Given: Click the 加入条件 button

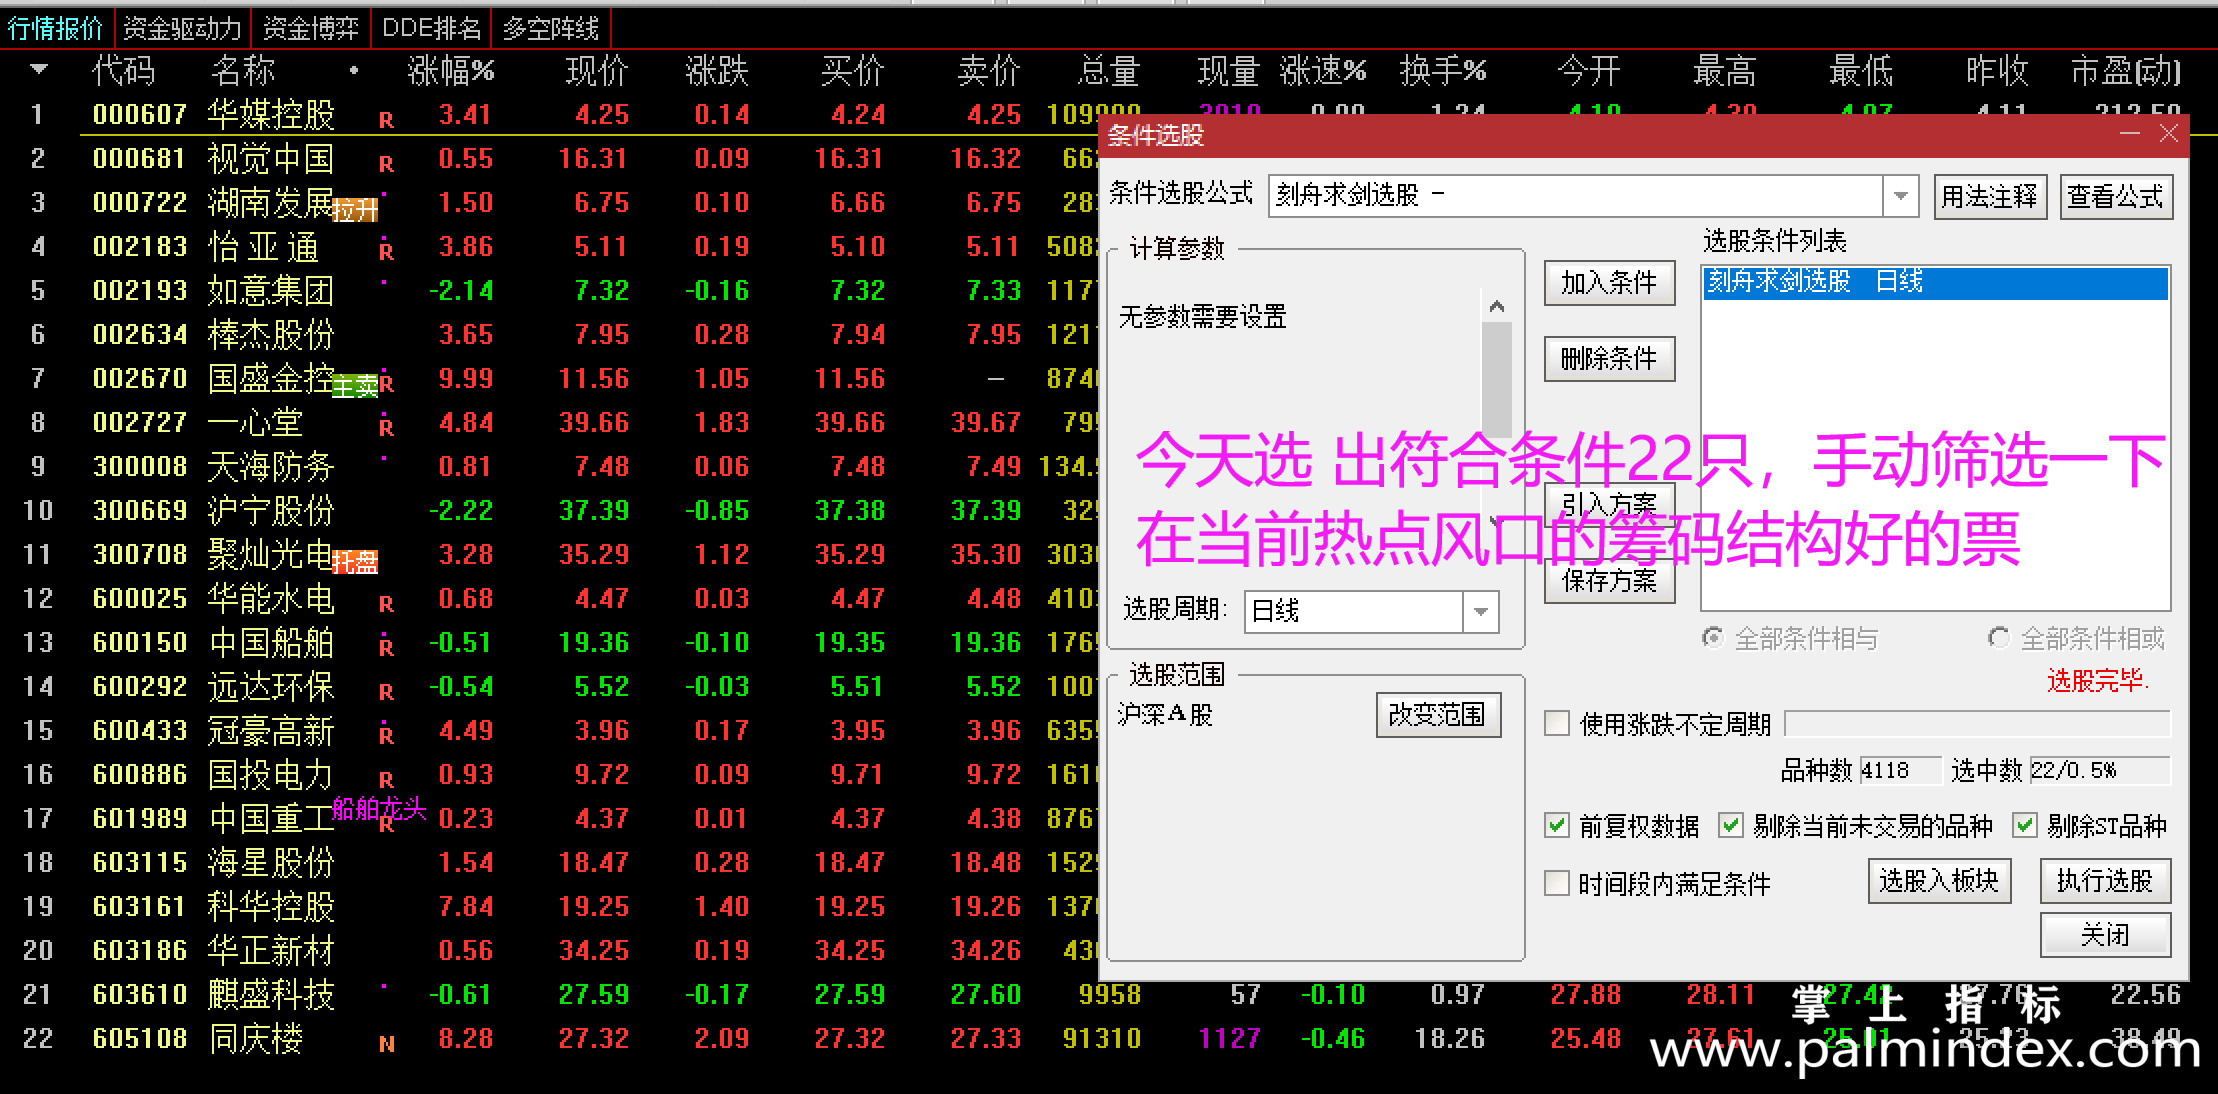Looking at the screenshot, I should (x=1609, y=283).
